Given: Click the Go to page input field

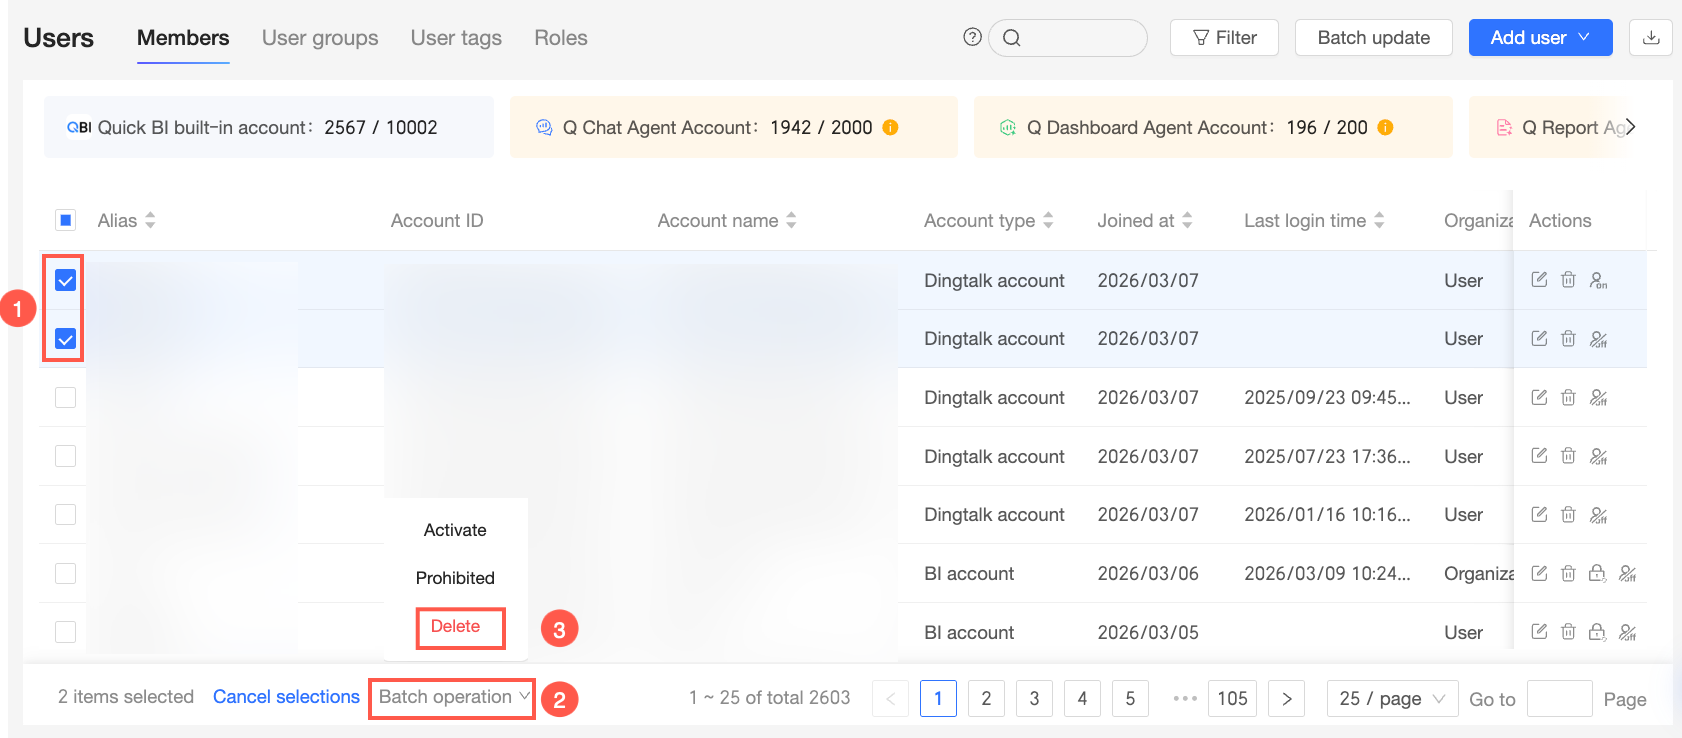Looking at the screenshot, I should point(1559,698).
